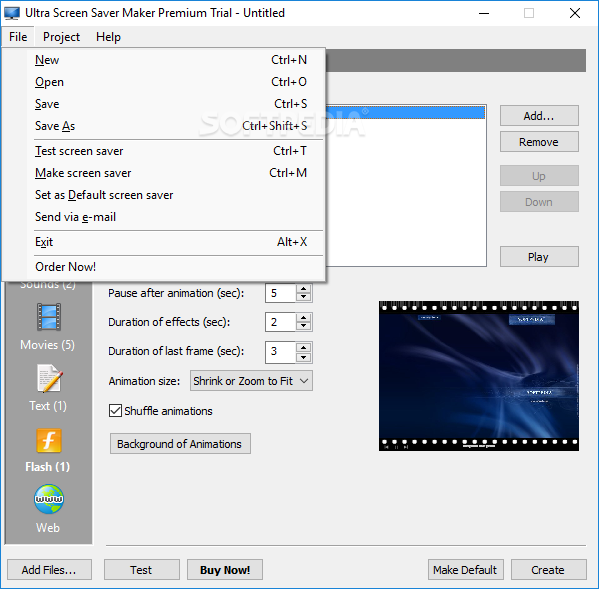Click the Create button
This screenshot has height=589, width=599.
[549, 570]
